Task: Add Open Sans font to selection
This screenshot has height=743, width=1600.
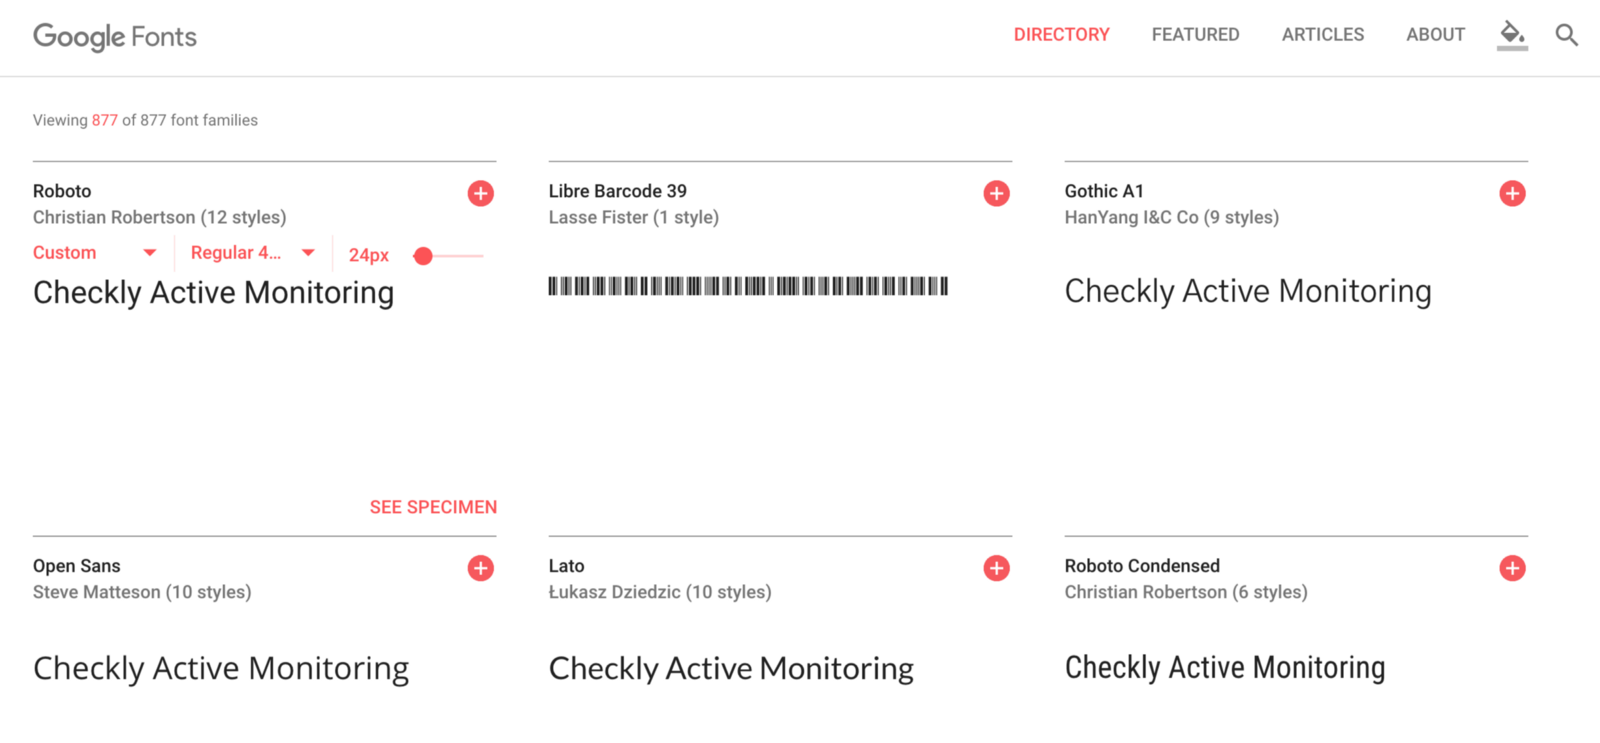Action: (481, 568)
